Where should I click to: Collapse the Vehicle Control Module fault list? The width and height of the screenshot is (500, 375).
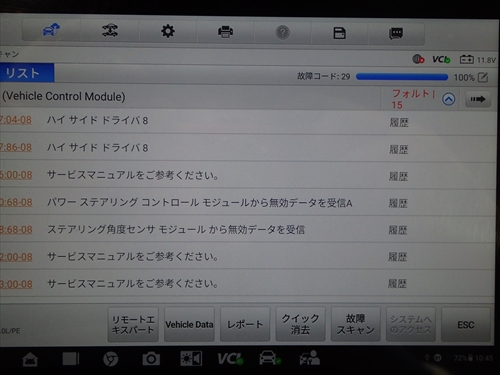click(x=449, y=99)
